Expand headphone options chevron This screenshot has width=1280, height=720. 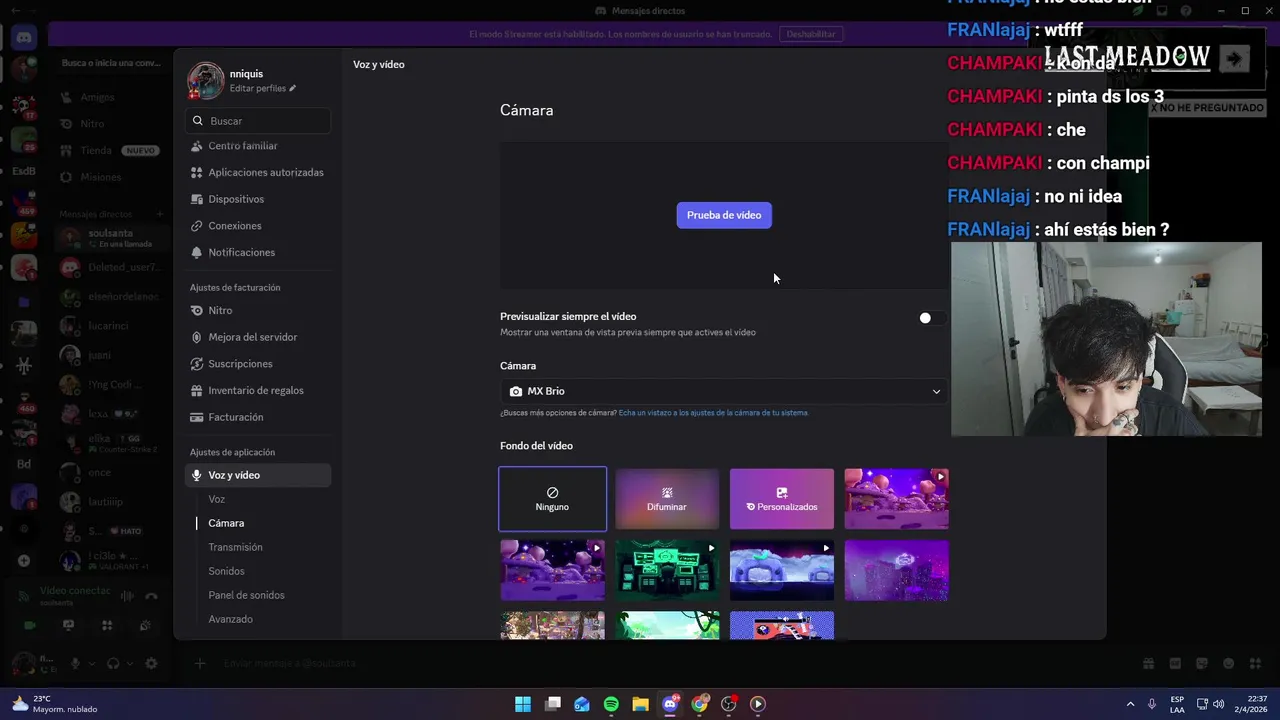click(130, 663)
